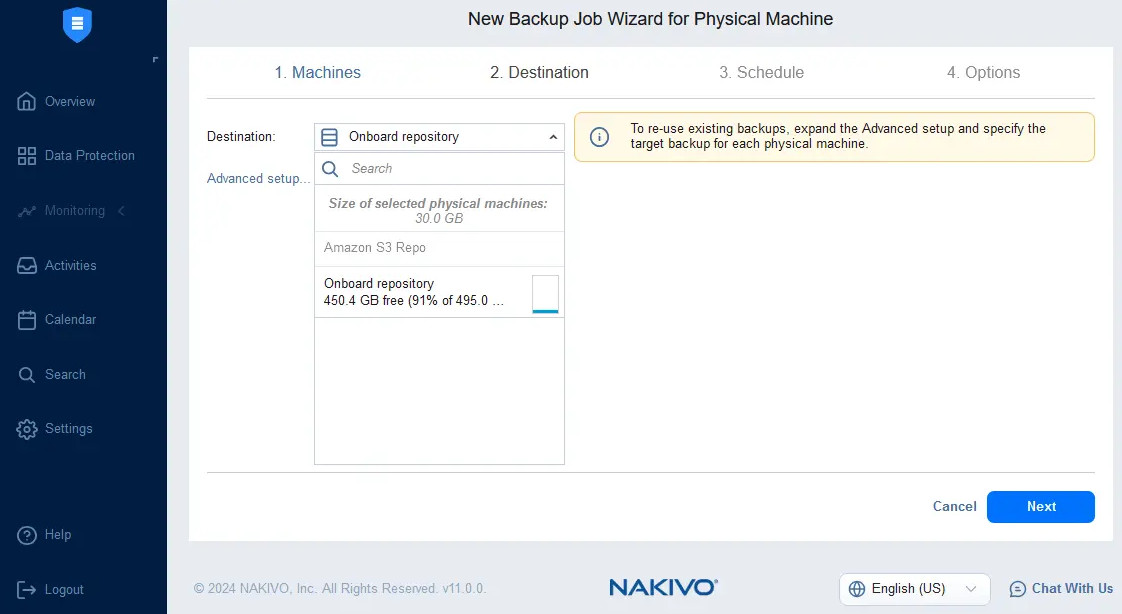Open the Advanced setup link

tap(258, 179)
